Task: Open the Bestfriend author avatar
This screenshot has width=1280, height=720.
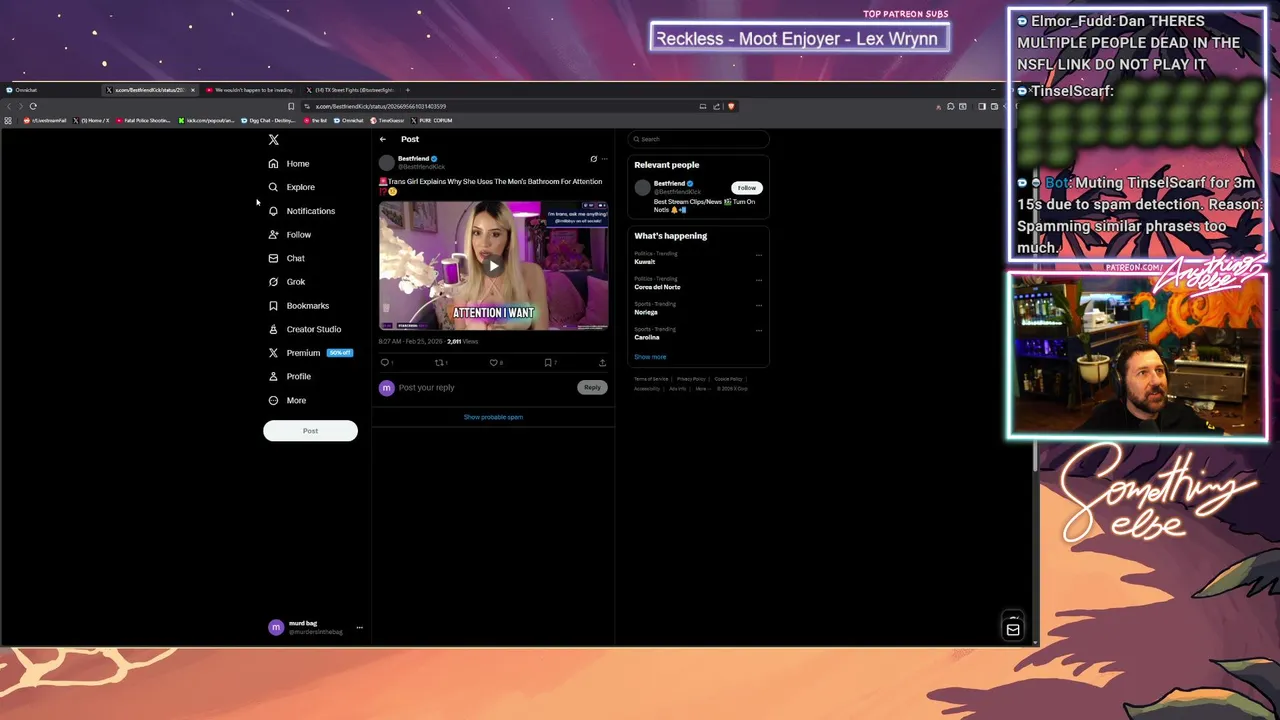Action: [x=386, y=162]
